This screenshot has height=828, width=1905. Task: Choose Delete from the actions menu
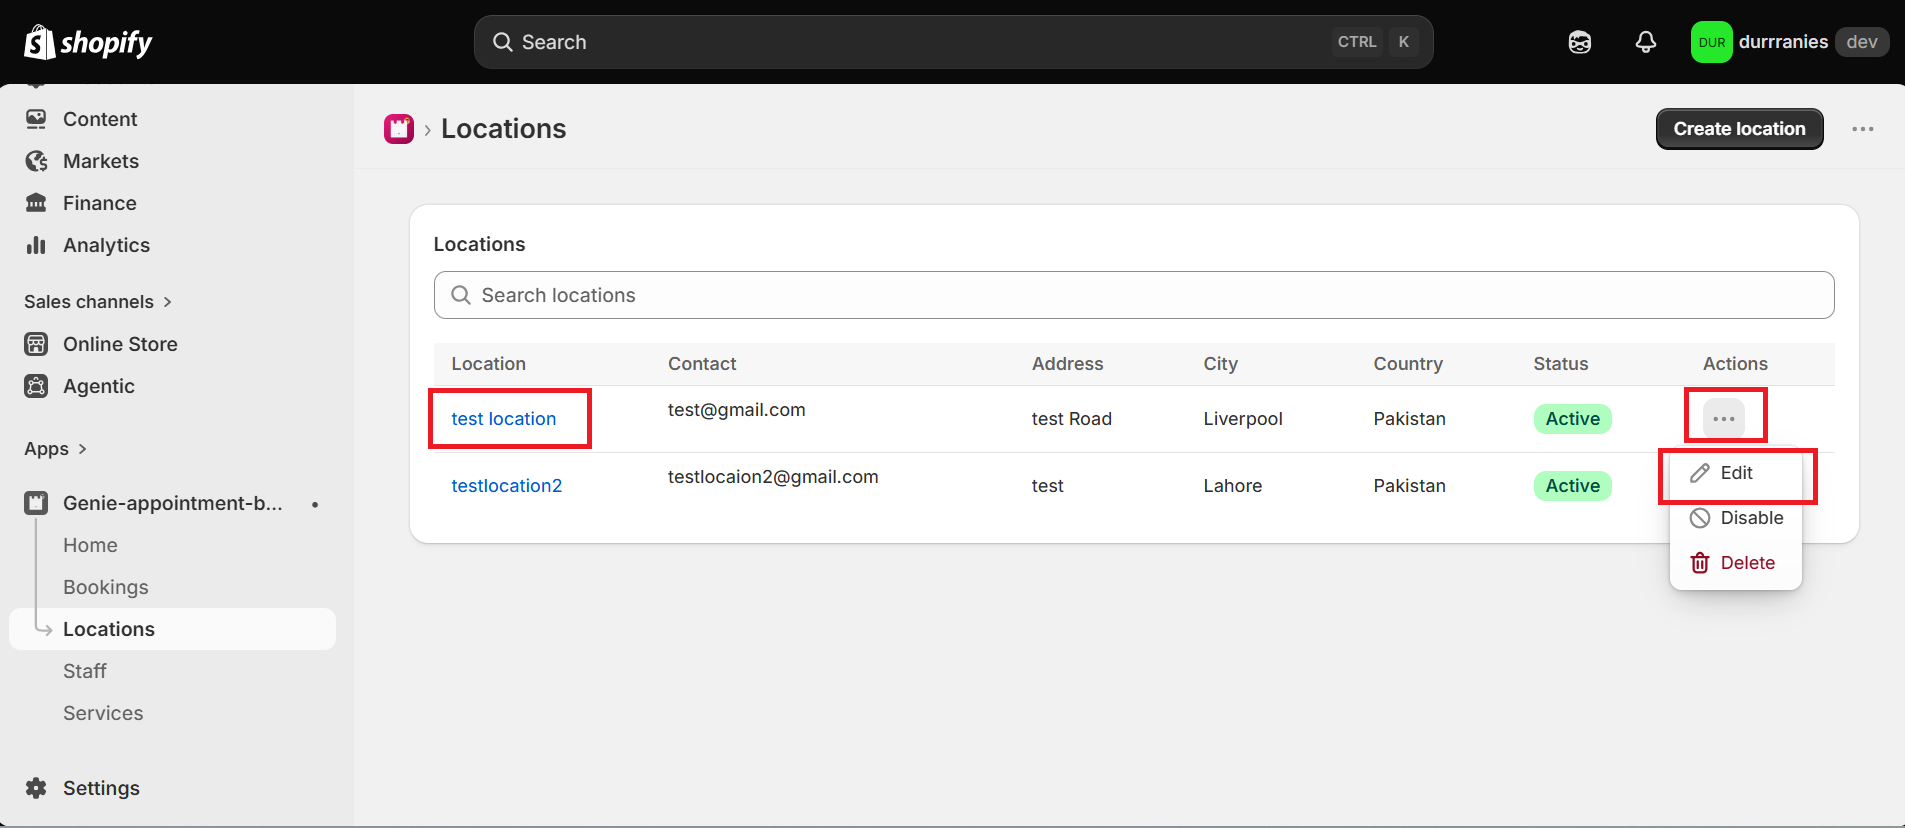[1736, 563]
